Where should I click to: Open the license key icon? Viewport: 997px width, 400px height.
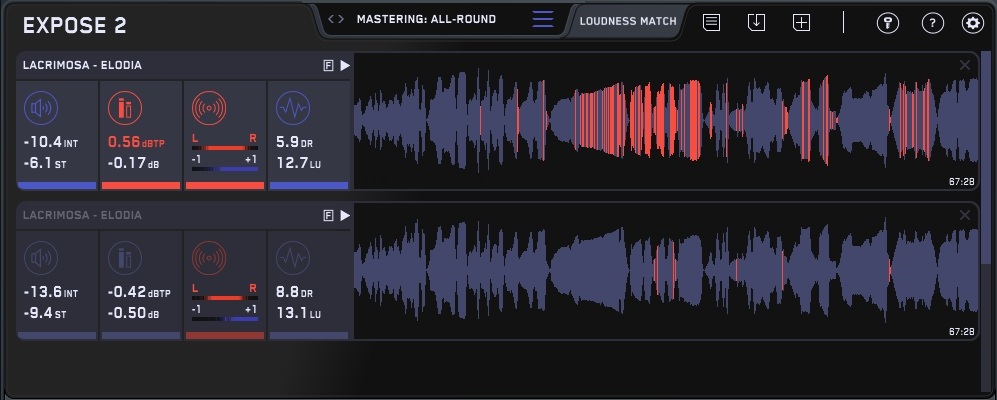(x=888, y=23)
